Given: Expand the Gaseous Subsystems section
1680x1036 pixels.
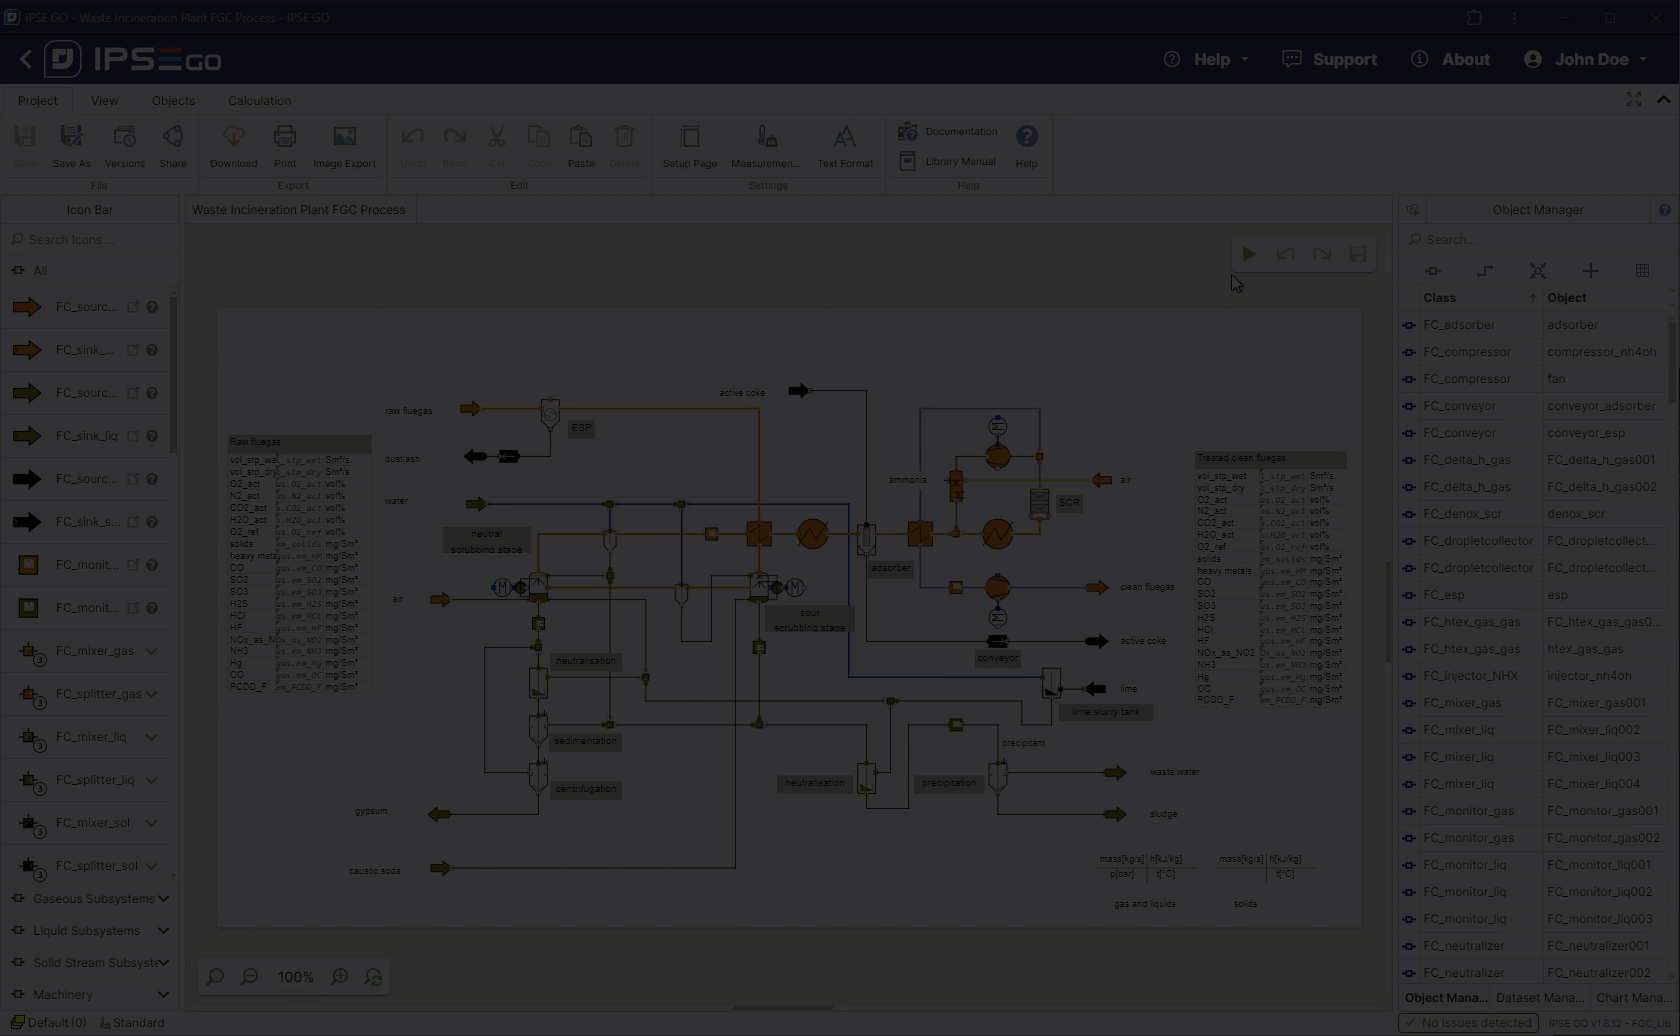Looking at the screenshot, I should pyautogui.click(x=90, y=899).
